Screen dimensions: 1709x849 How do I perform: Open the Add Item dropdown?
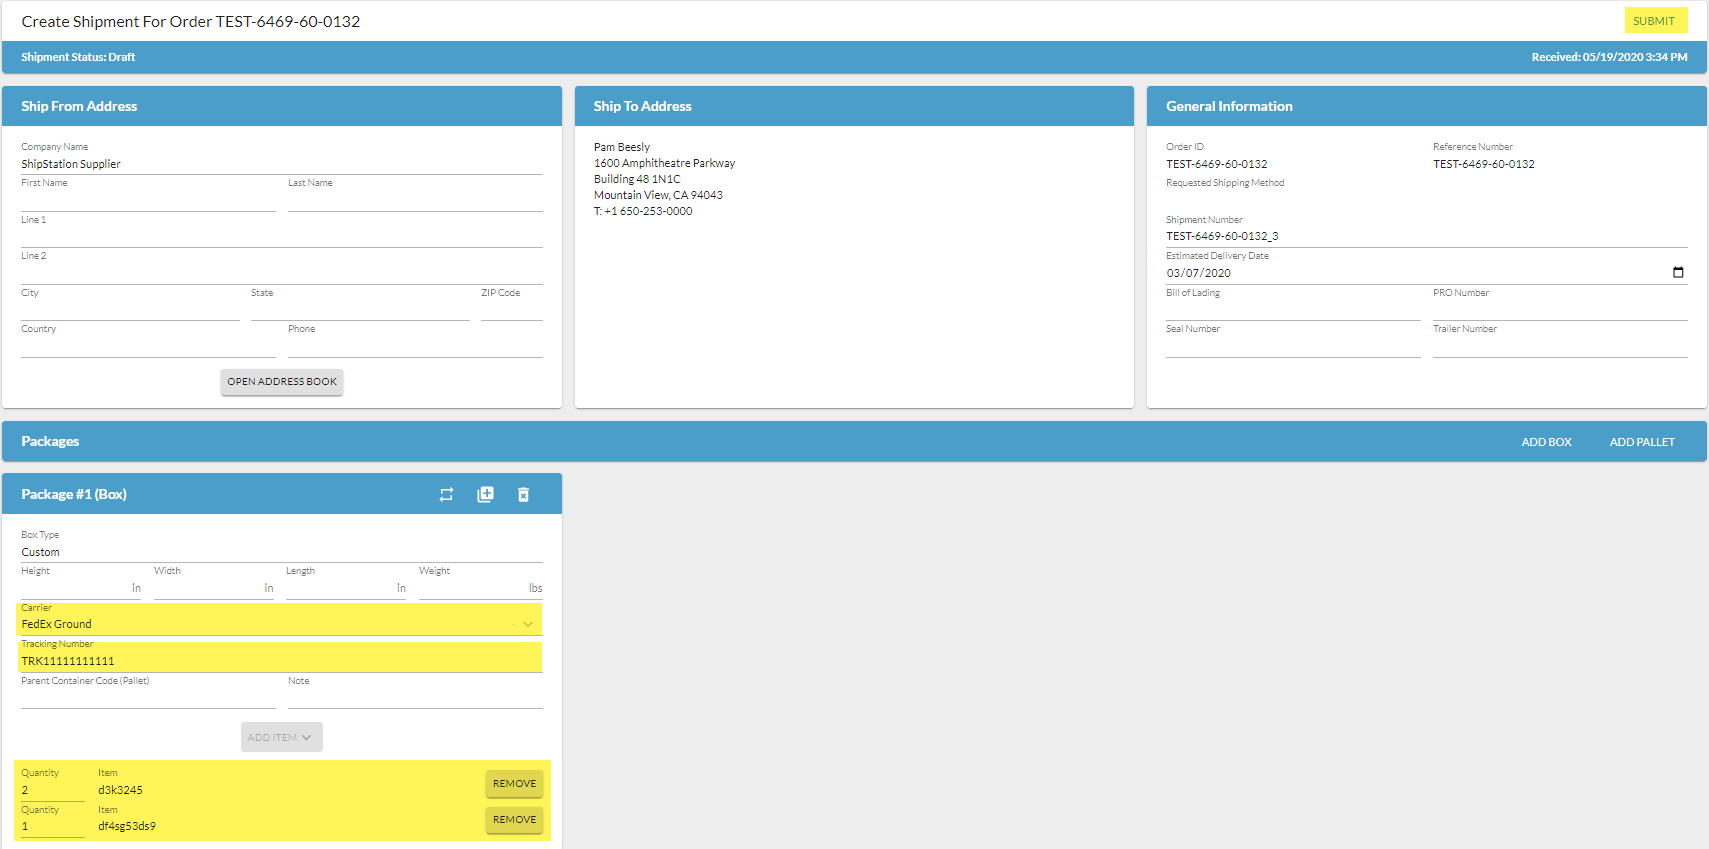(281, 738)
